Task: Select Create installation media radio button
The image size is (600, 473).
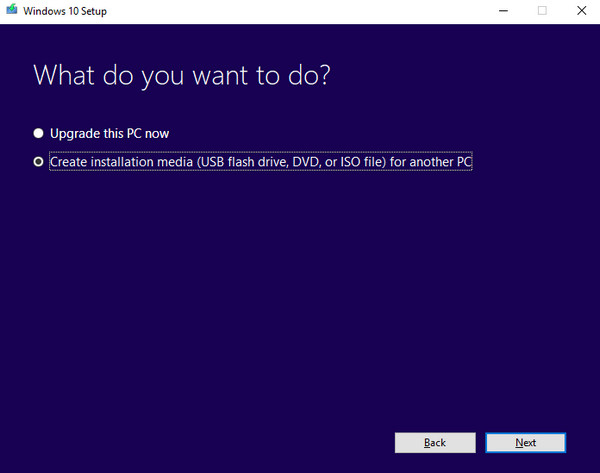Action: coord(38,162)
